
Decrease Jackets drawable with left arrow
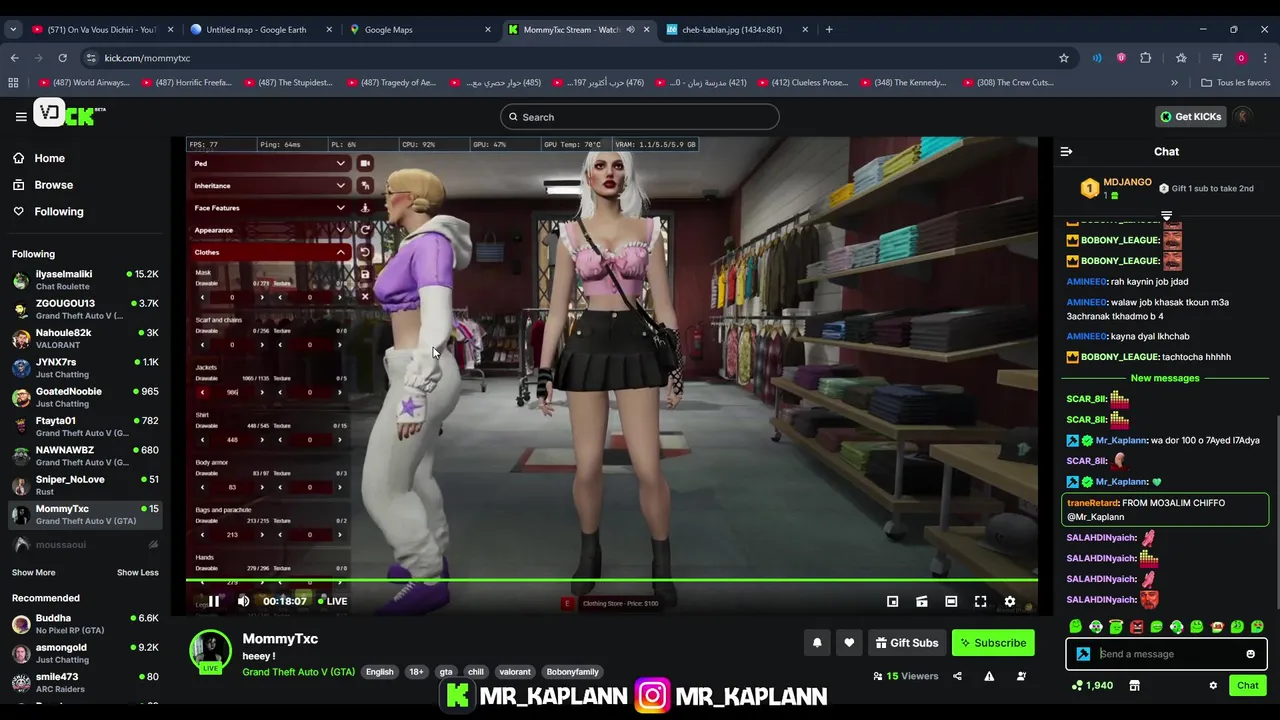(202, 392)
